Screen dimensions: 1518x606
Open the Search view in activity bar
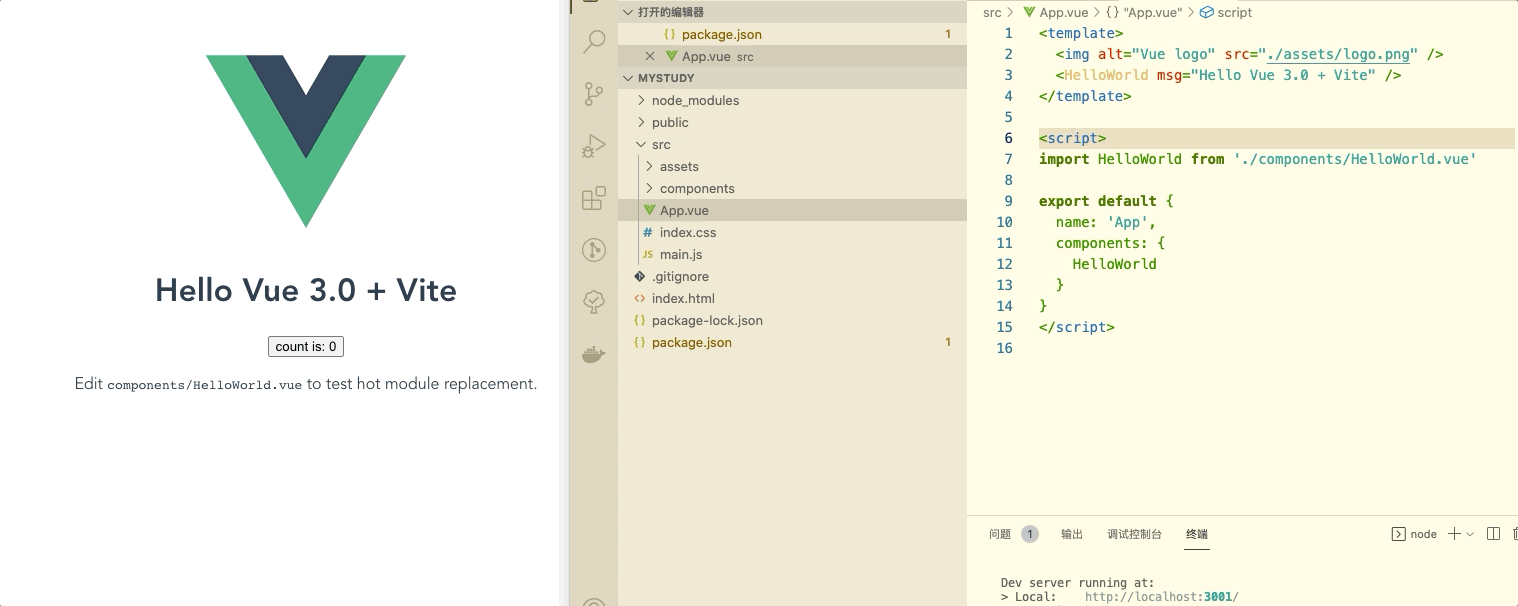pyautogui.click(x=594, y=41)
